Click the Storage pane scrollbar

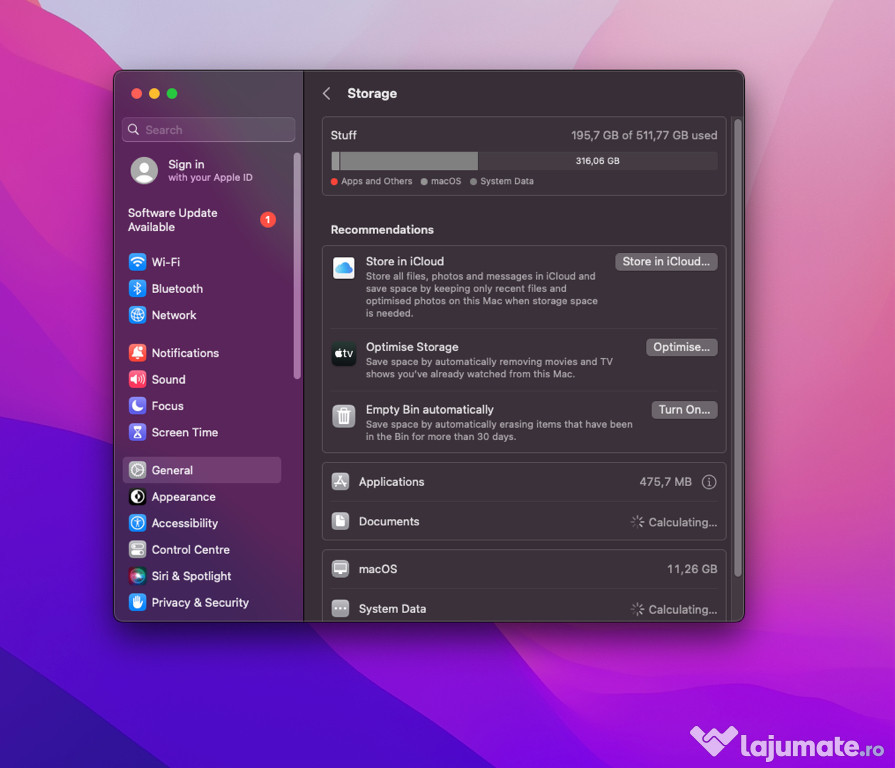click(737, 347)
